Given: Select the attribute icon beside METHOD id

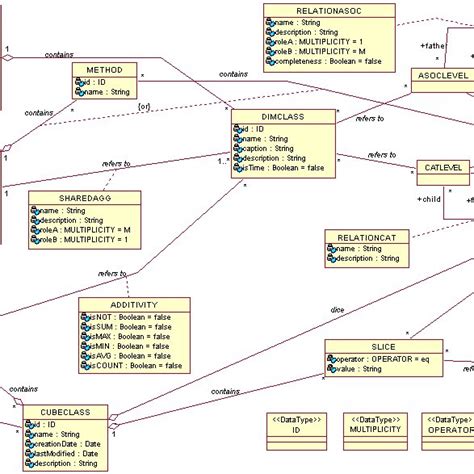Looking at the screenshot, I should (x=79, y=82).
